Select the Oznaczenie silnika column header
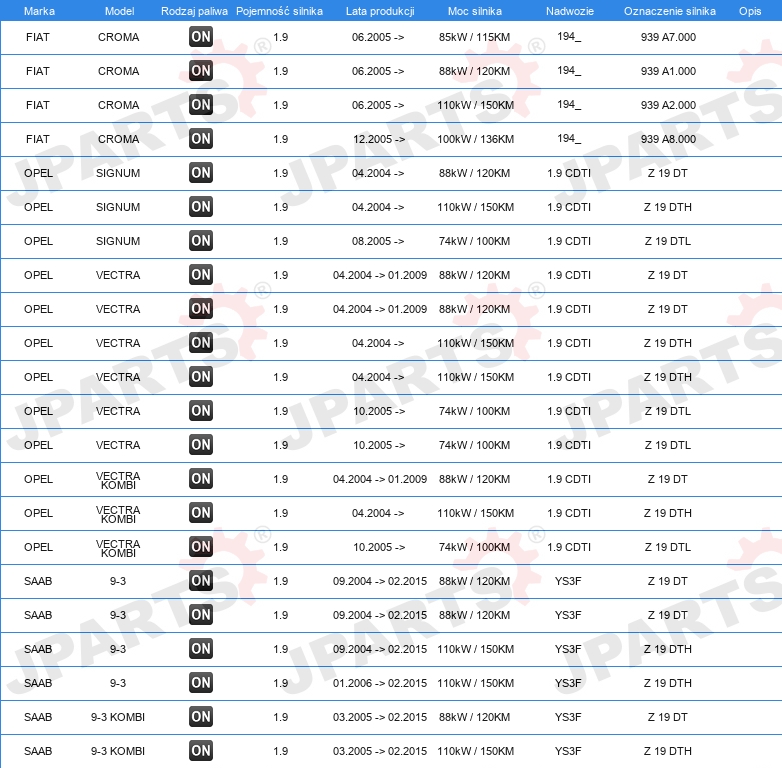The image size is (782, 768). [x=670, y=11]
